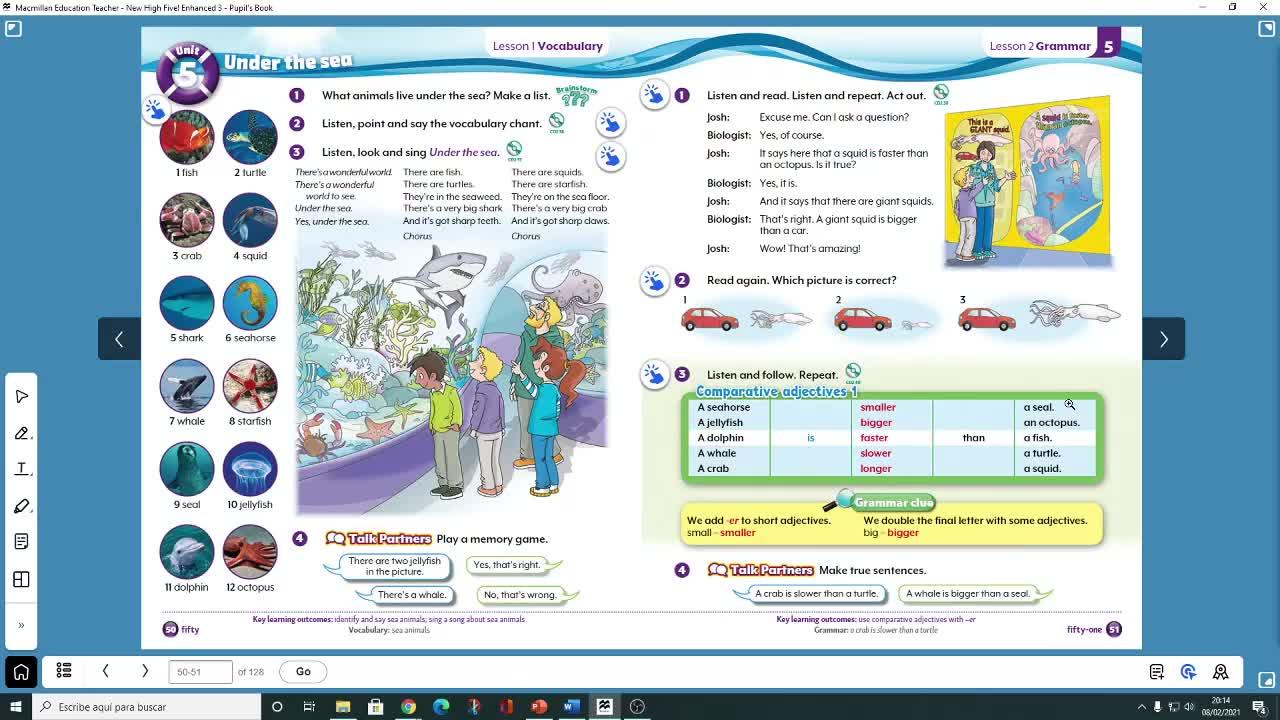Click the cloud sync icon
Viewport: 1280px width, 720px height.
click(1267, 680)
